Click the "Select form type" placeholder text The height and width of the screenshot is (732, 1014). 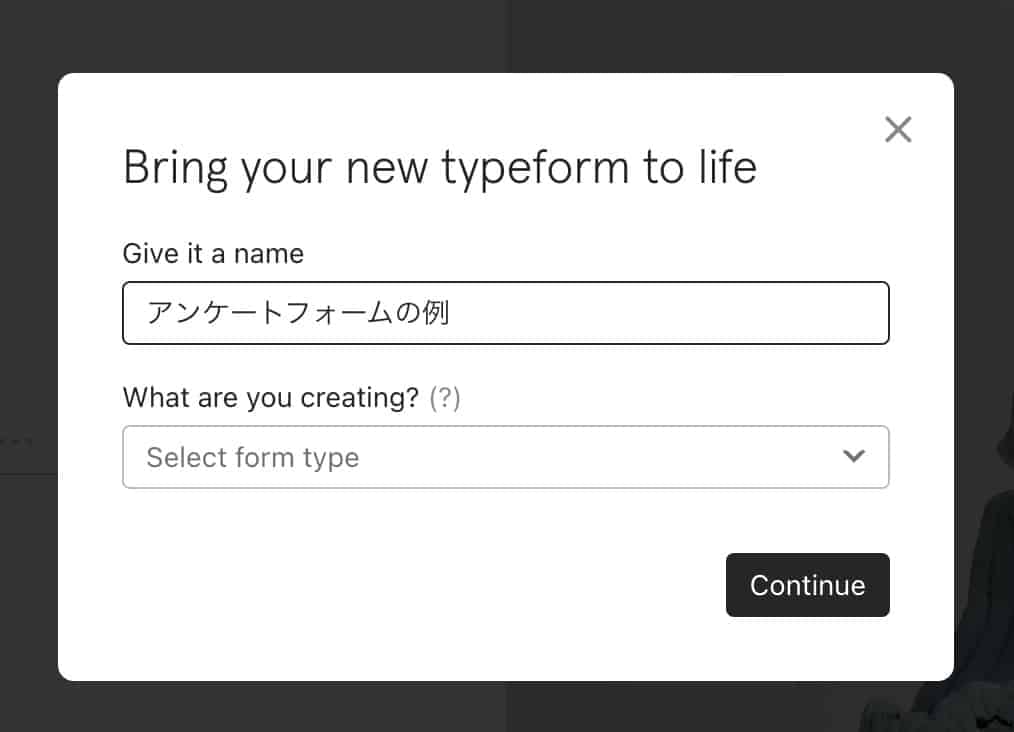(253, 458)
